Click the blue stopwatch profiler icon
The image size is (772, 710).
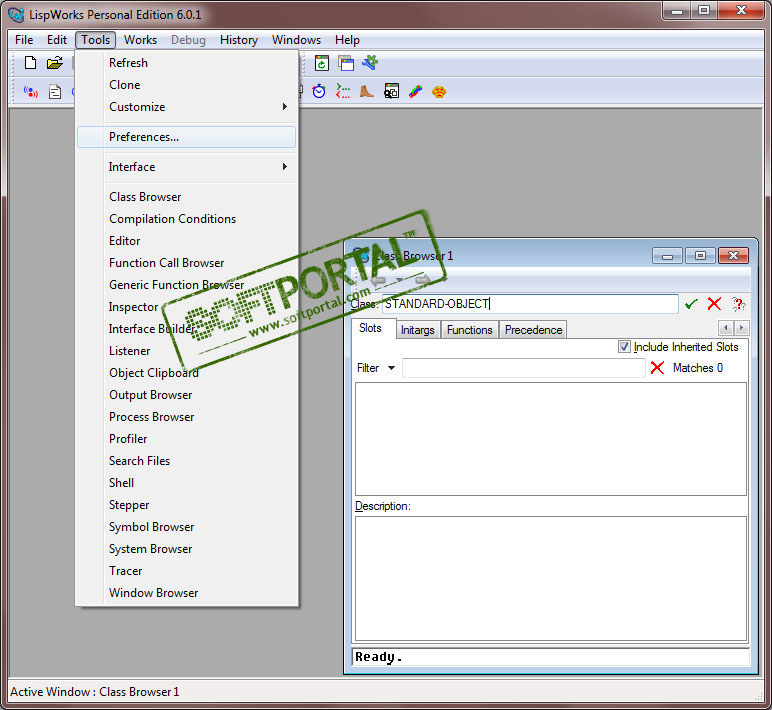[x=319, y=91]
